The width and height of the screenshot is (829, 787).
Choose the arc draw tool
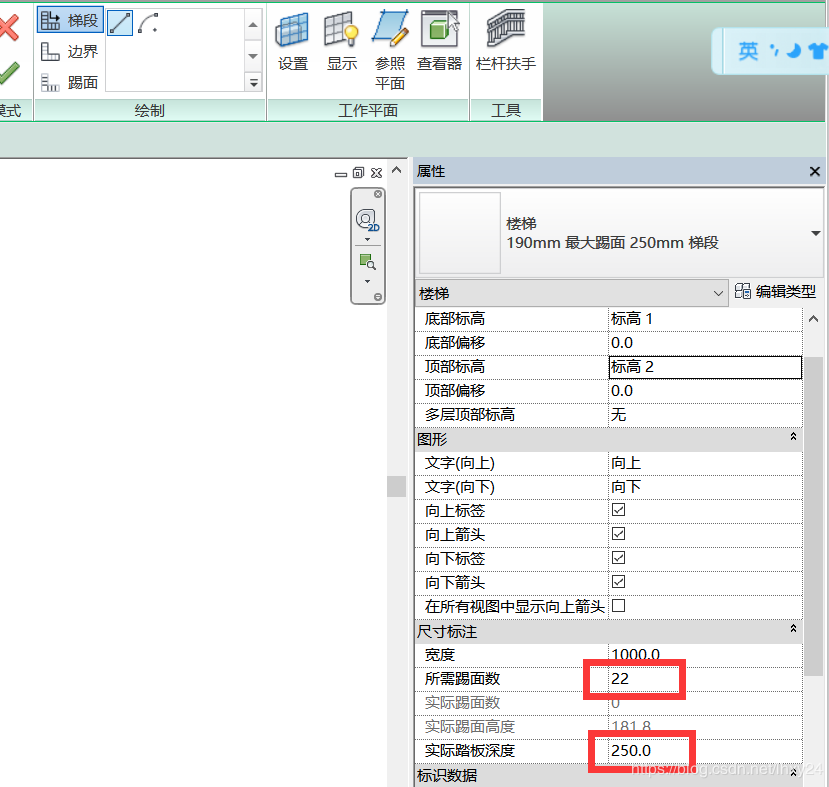148,23
